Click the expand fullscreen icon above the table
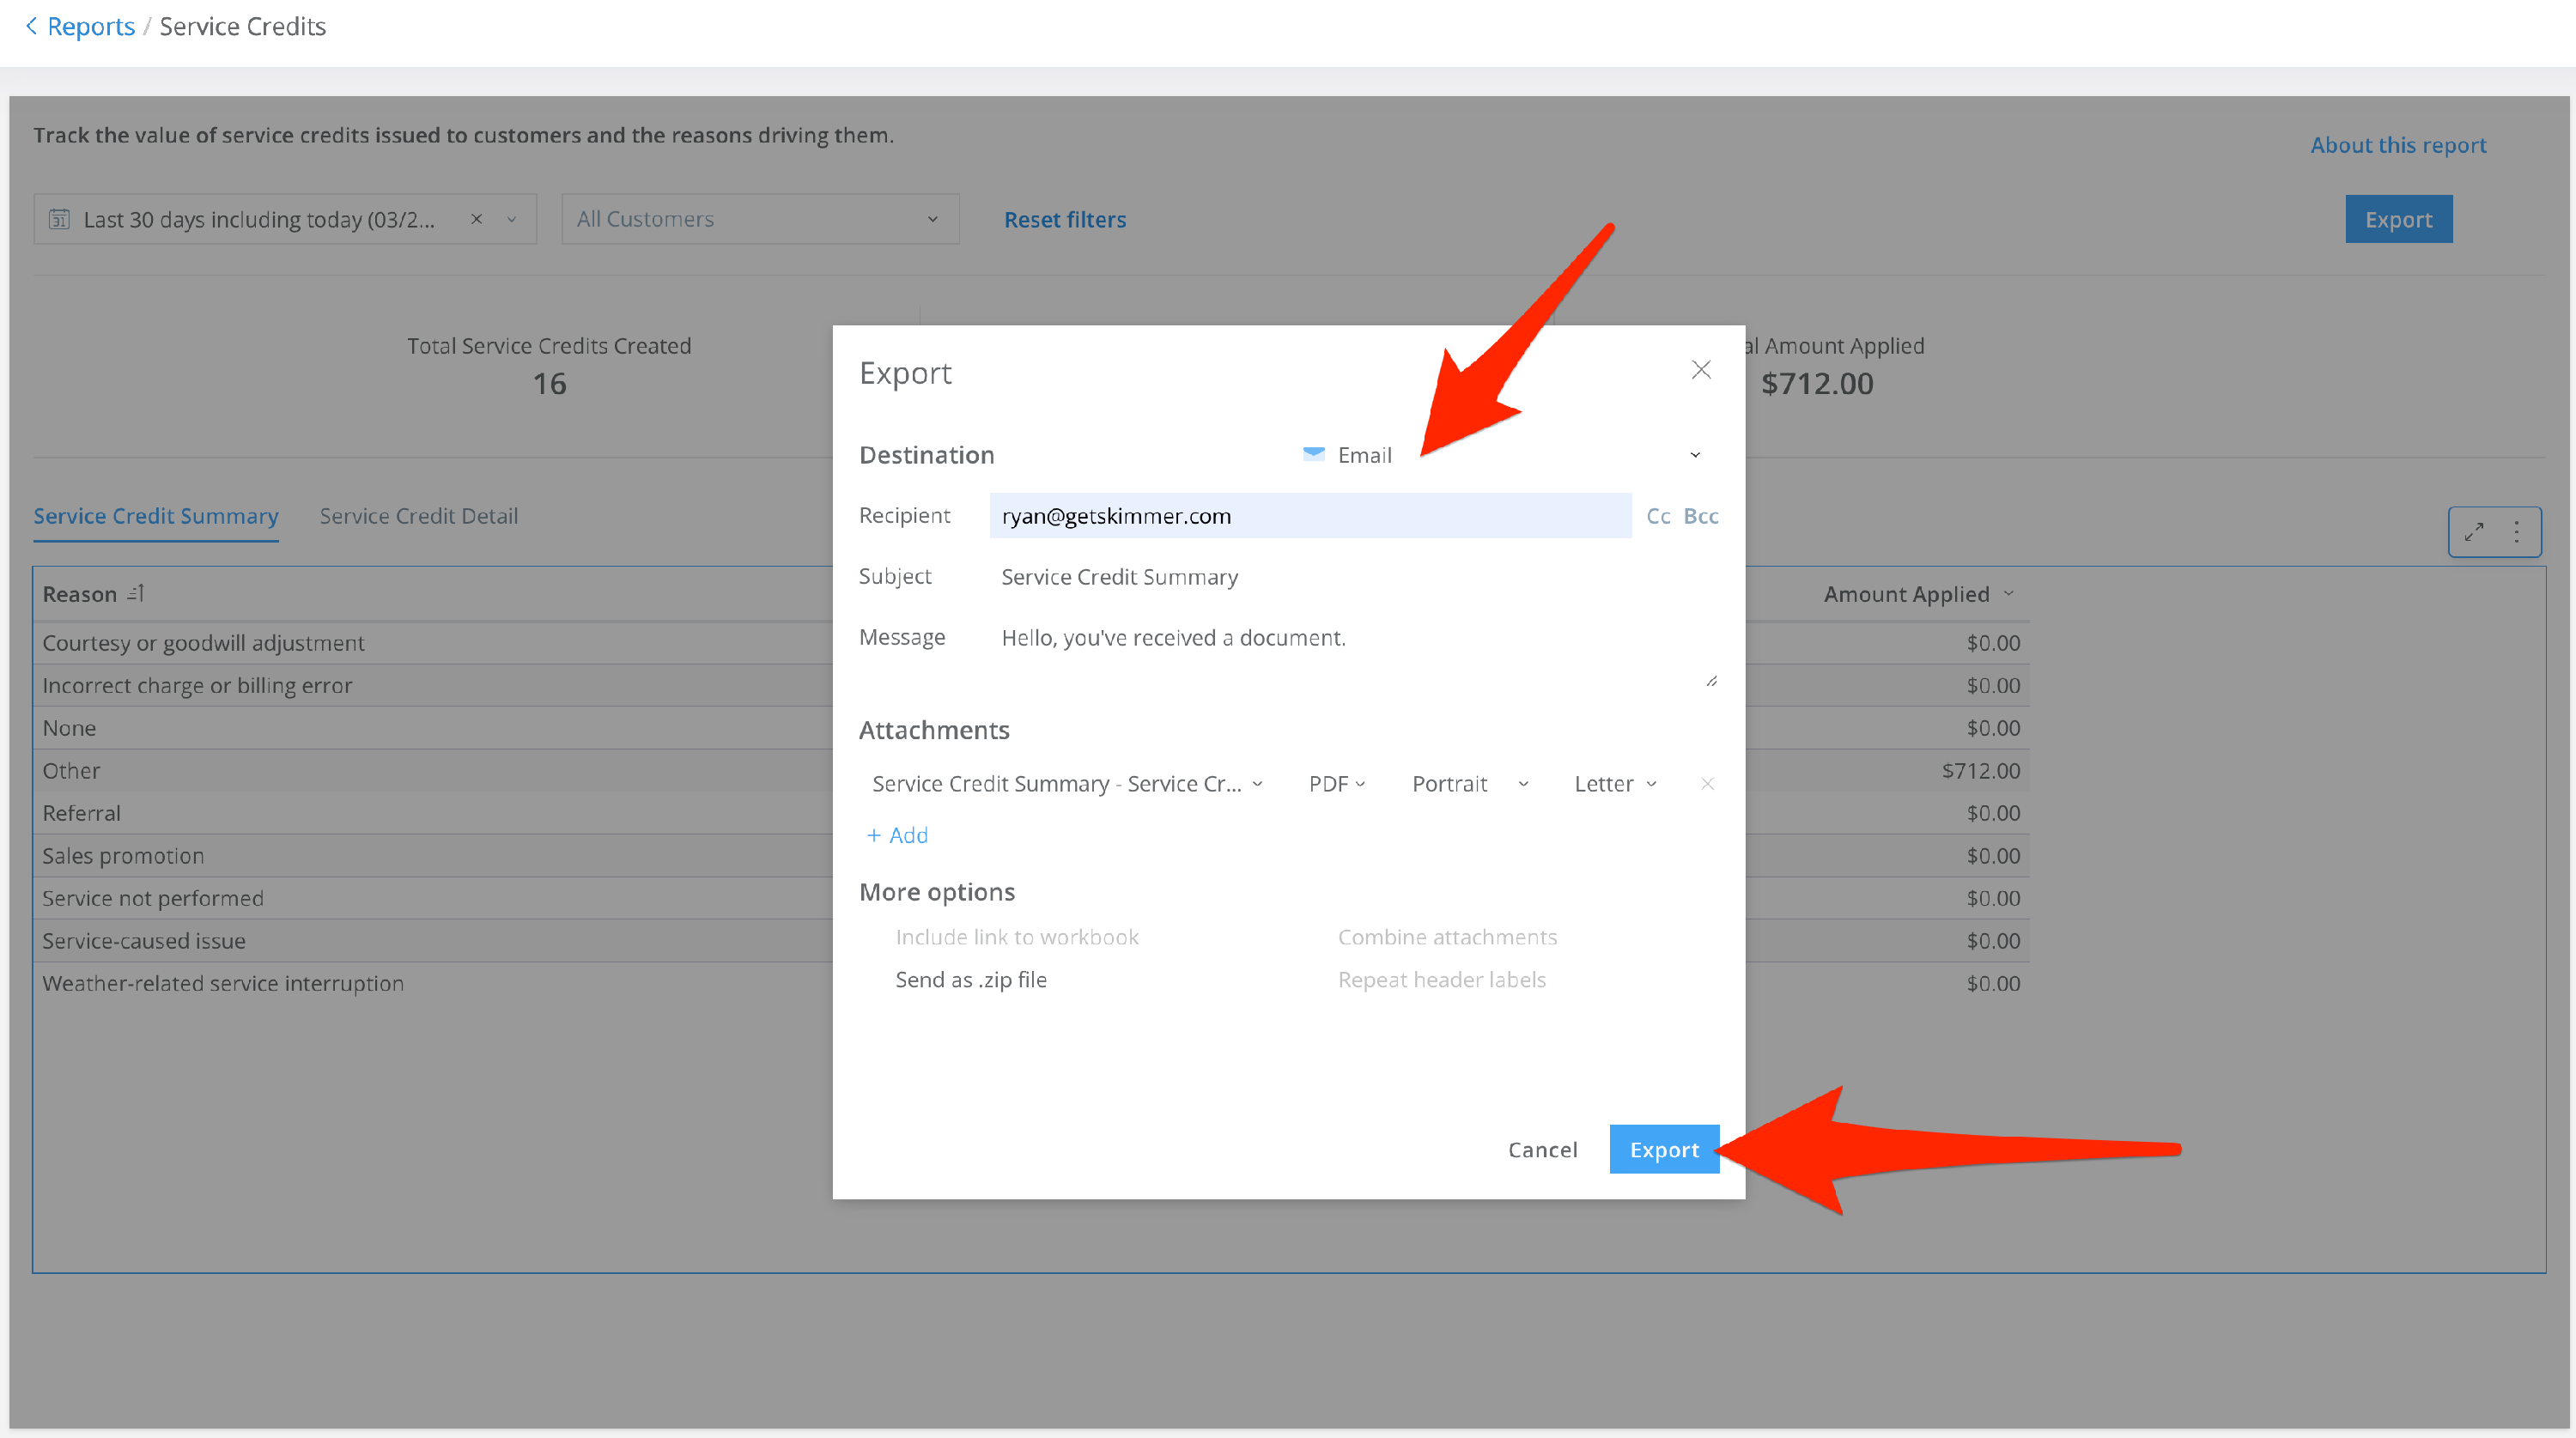The height and width of the screenshot is (1438, 2576). pyautogui.click(x=2474, y=531)
